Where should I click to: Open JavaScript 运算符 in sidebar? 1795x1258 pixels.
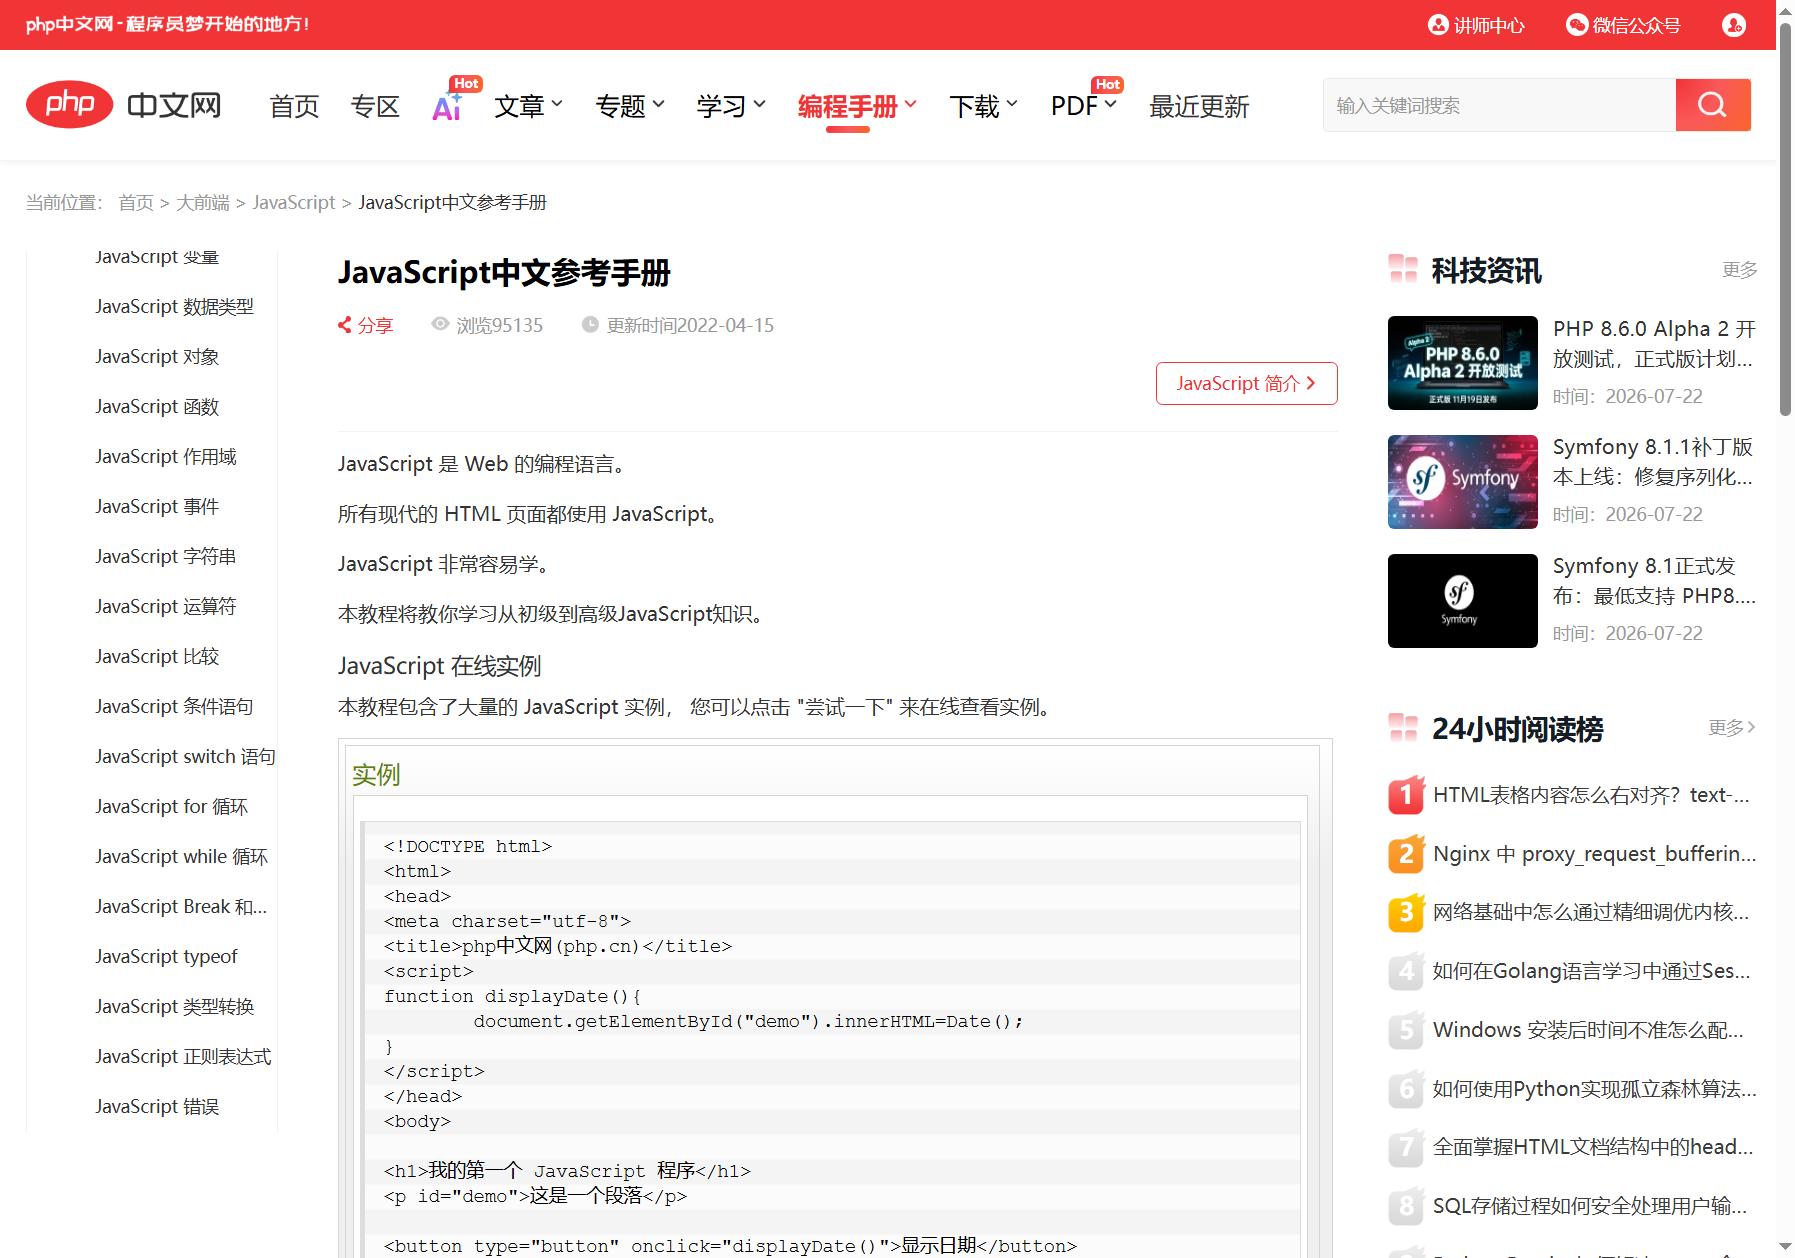coord(166,607)
